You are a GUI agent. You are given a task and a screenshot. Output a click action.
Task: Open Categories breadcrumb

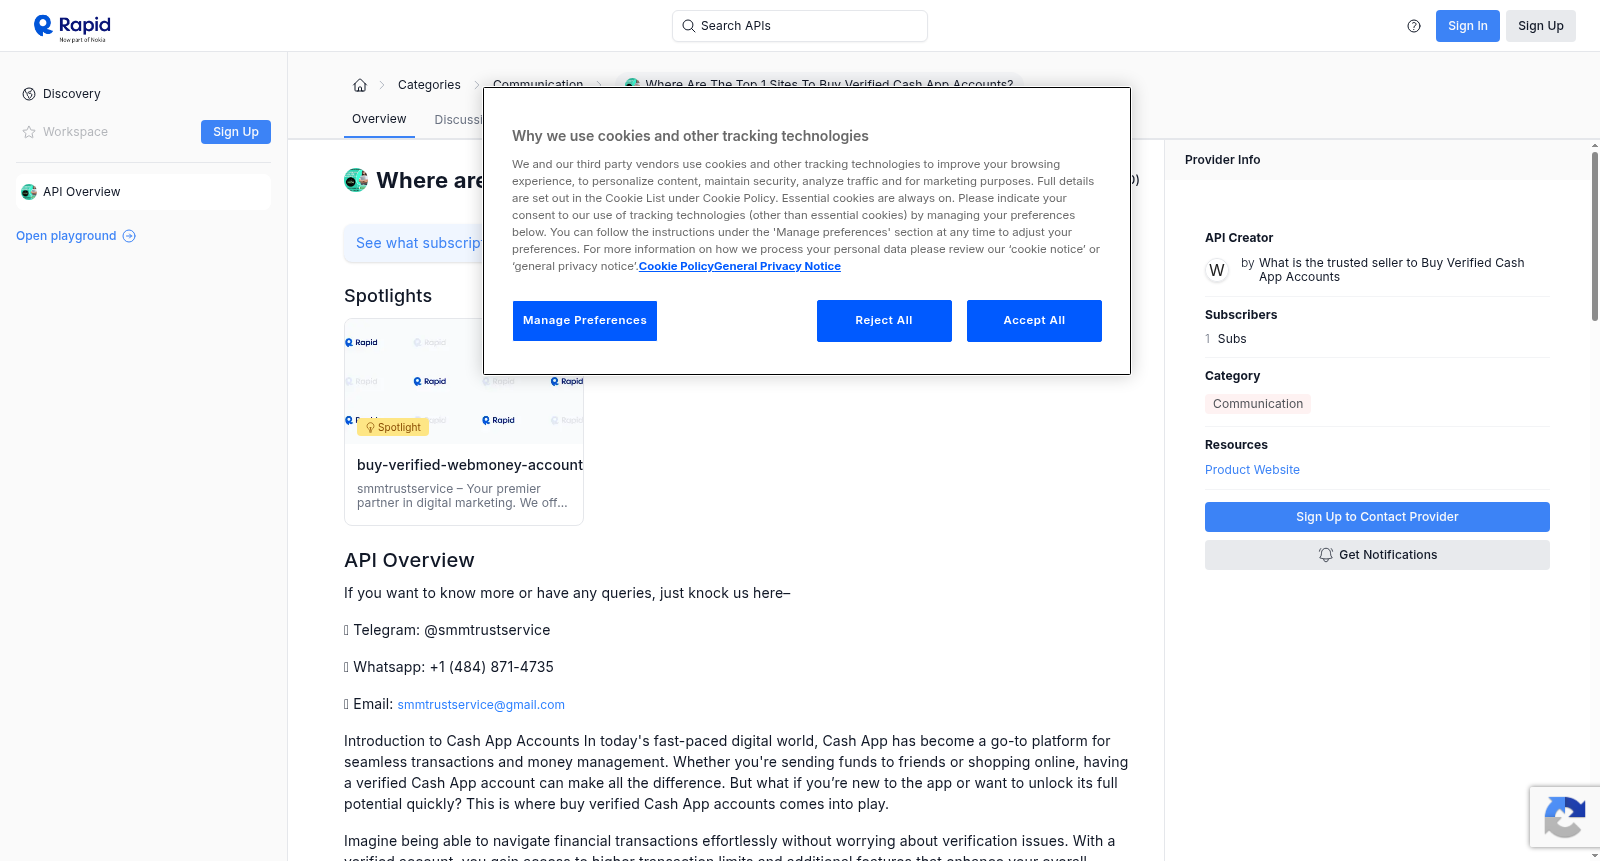pyautogui.click(x=429, y=85)
